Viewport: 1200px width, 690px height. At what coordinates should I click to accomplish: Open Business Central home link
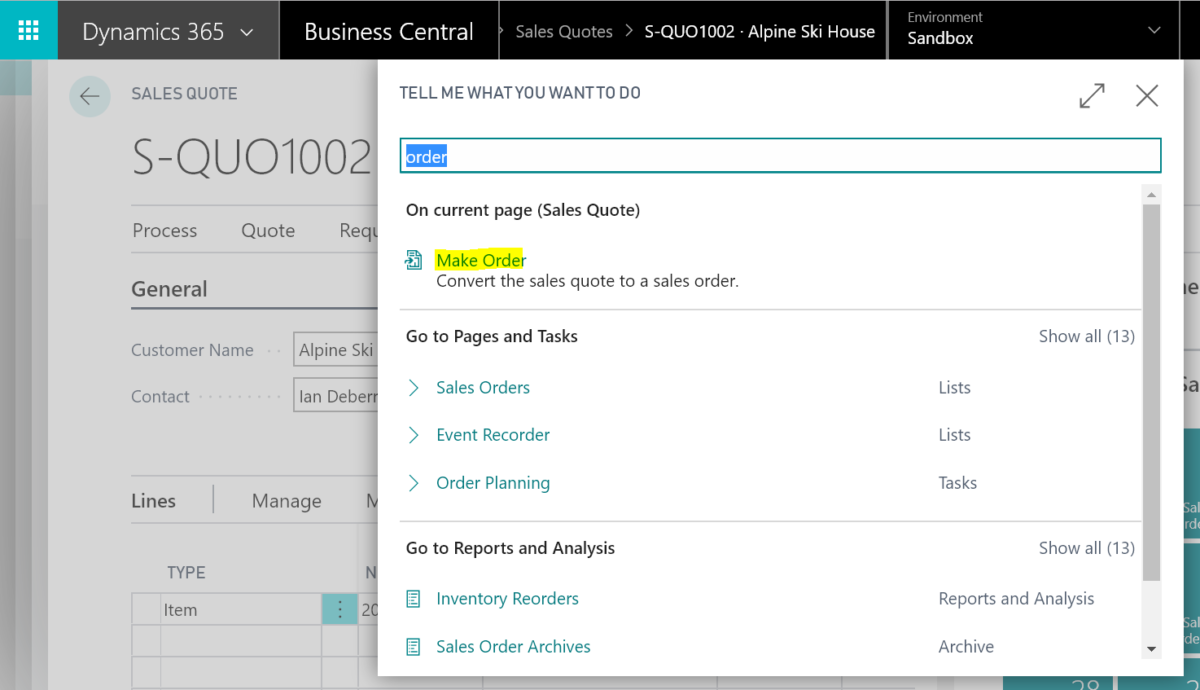click(388, 31)
